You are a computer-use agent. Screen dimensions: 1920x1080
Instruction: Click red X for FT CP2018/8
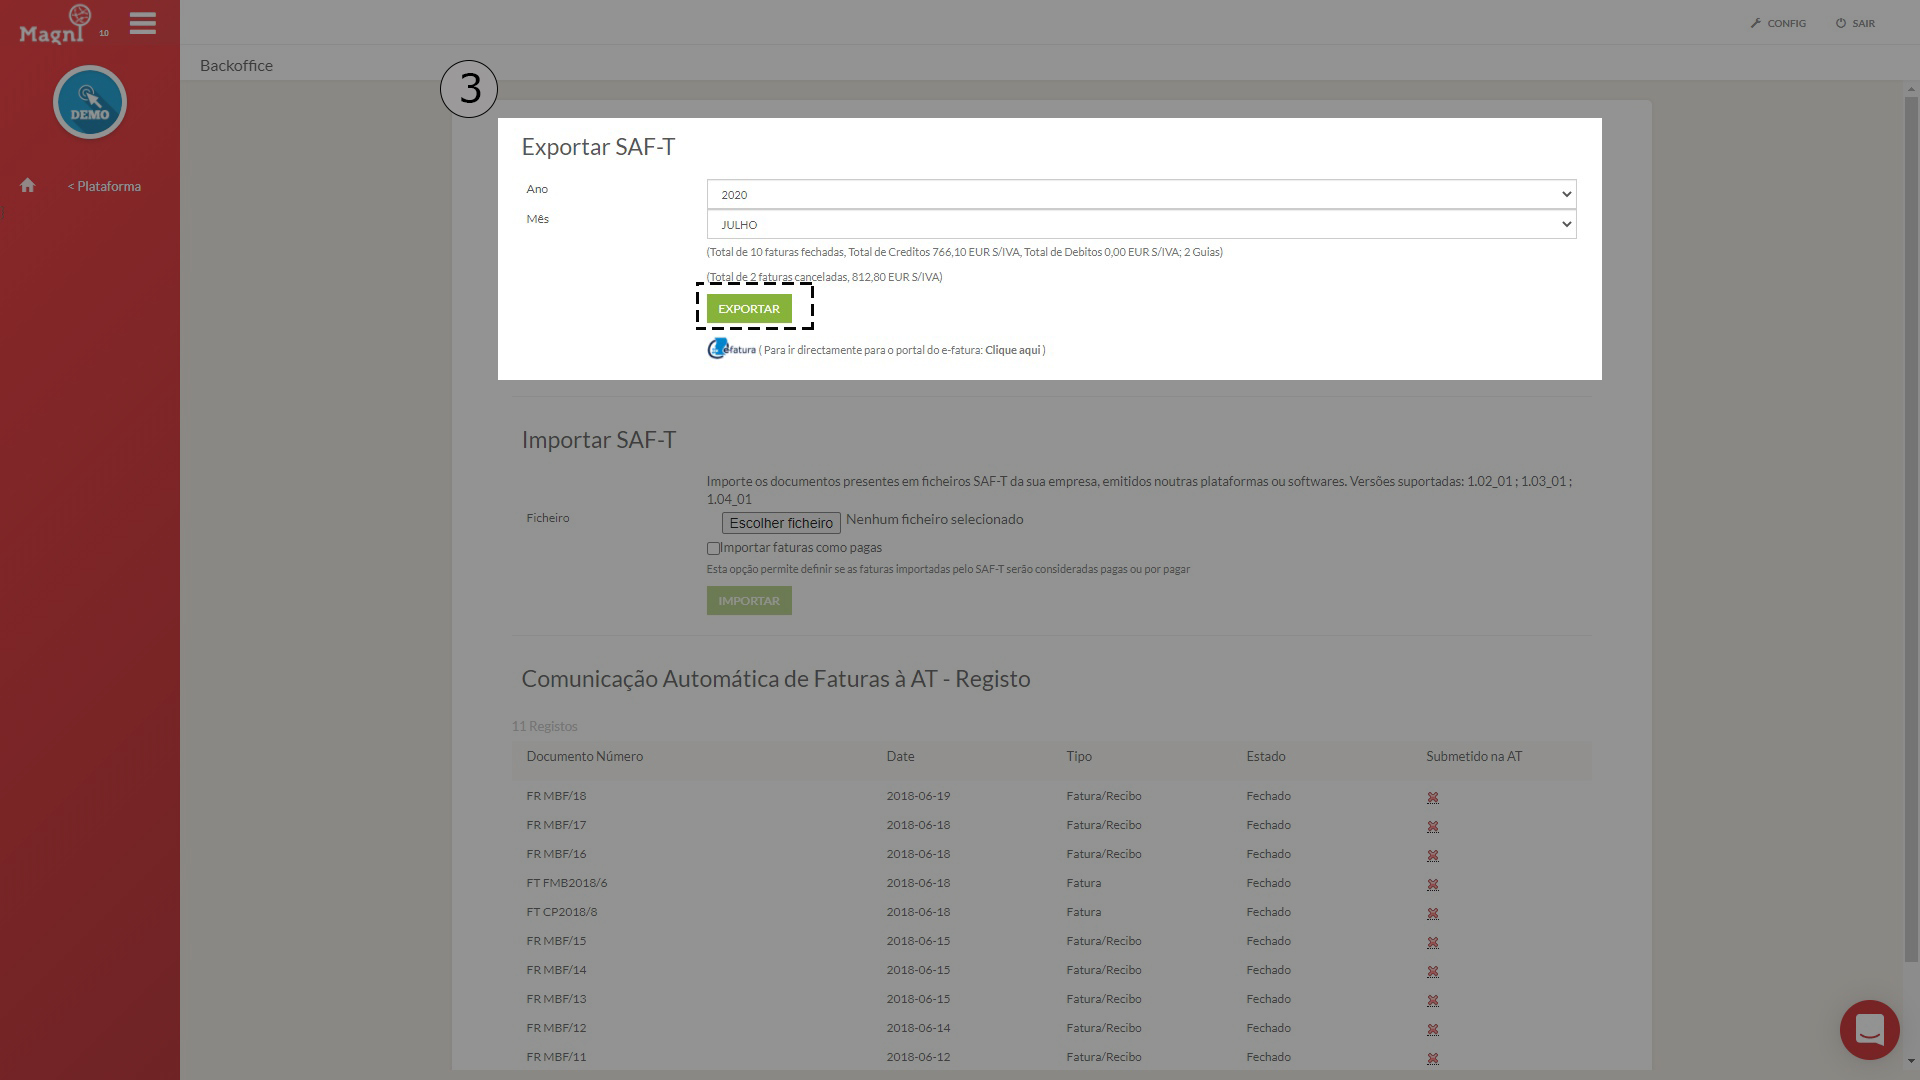pyautogui.click(x=1432, y=913)
